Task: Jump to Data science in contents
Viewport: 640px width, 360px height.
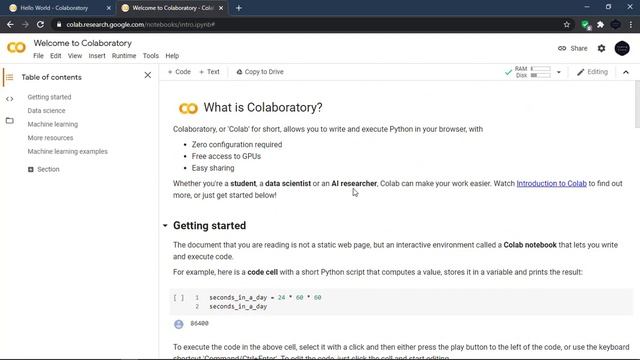Action: click(47, 111)
